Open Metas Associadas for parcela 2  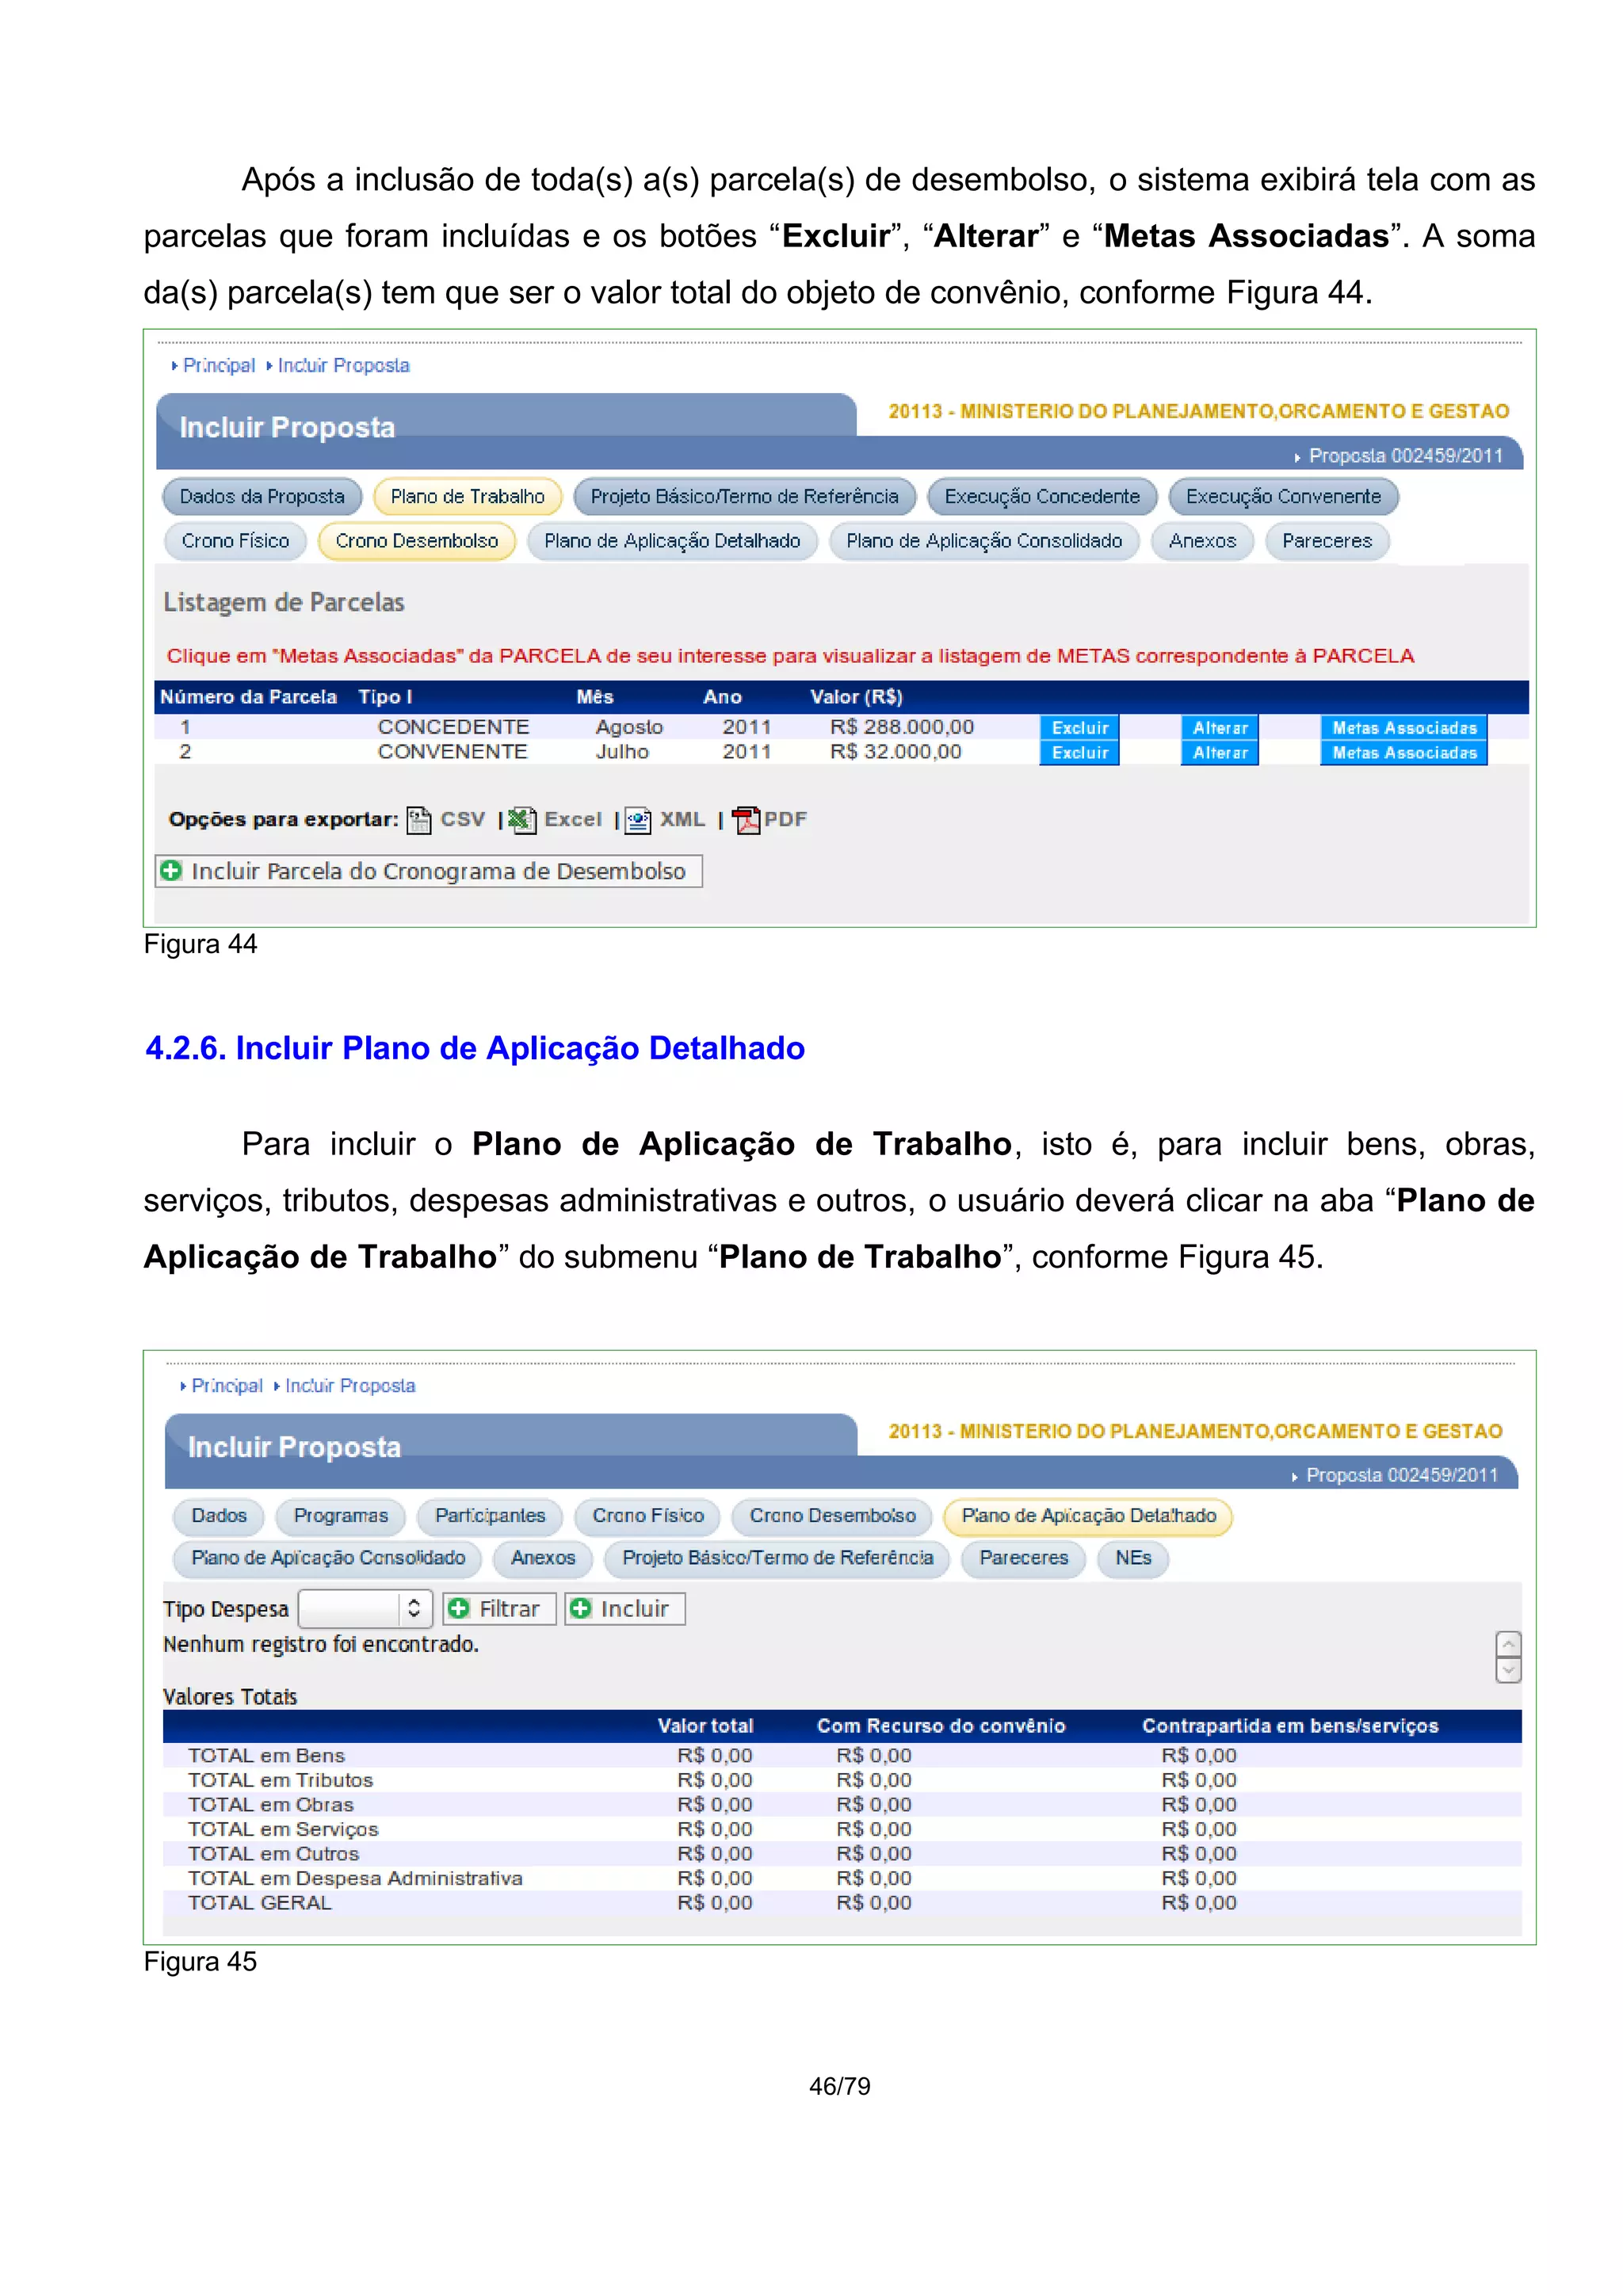tap(1404, 753)
